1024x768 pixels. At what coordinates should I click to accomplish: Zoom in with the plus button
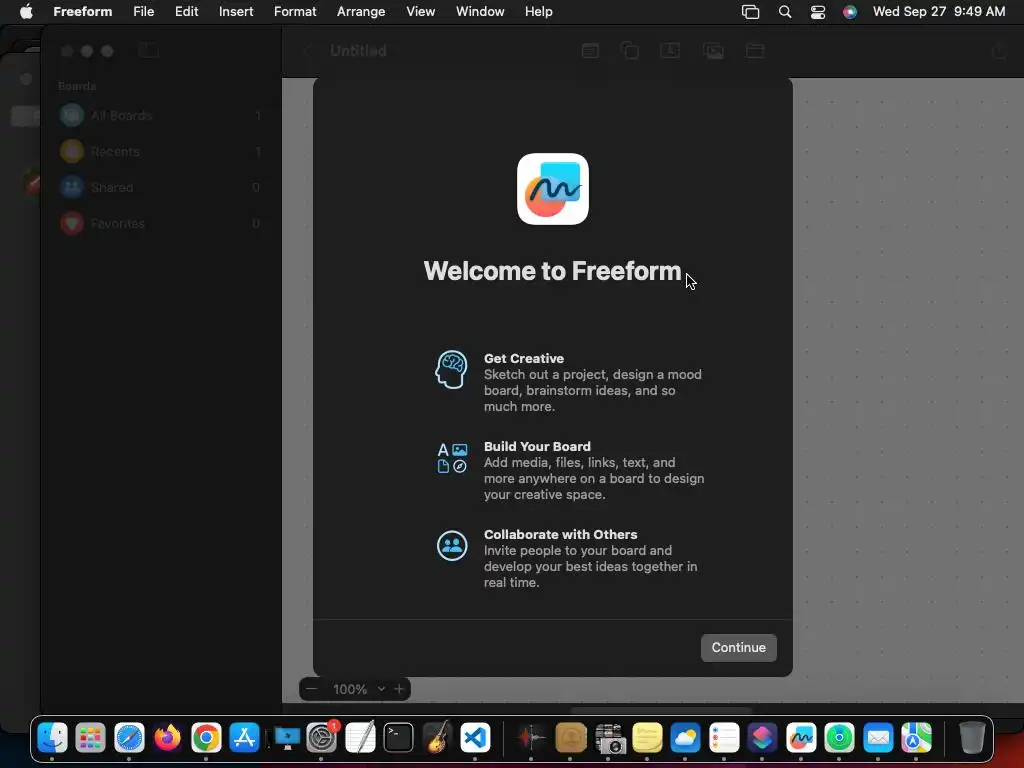pyautogui.click(x=399, y=689)
